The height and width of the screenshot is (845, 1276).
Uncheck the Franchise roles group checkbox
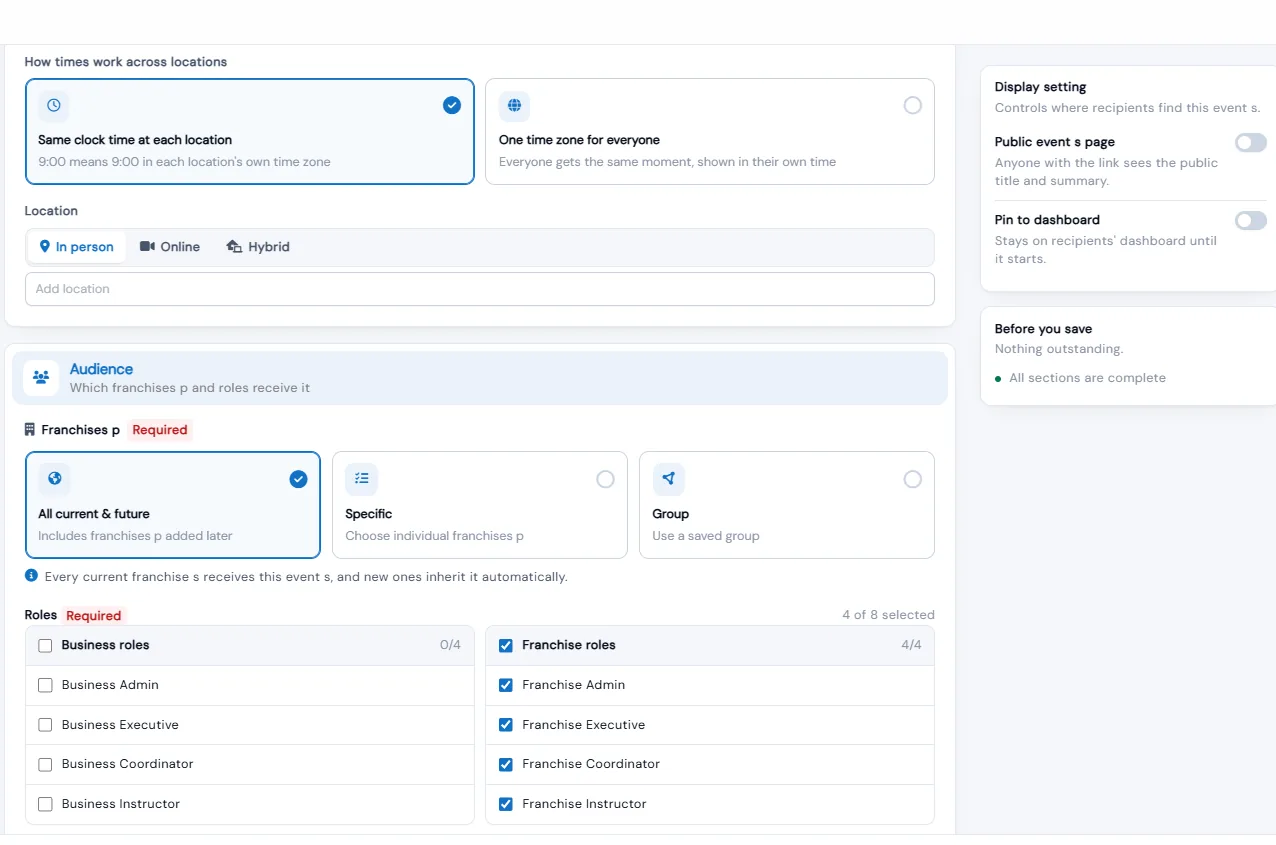point(505,646)
